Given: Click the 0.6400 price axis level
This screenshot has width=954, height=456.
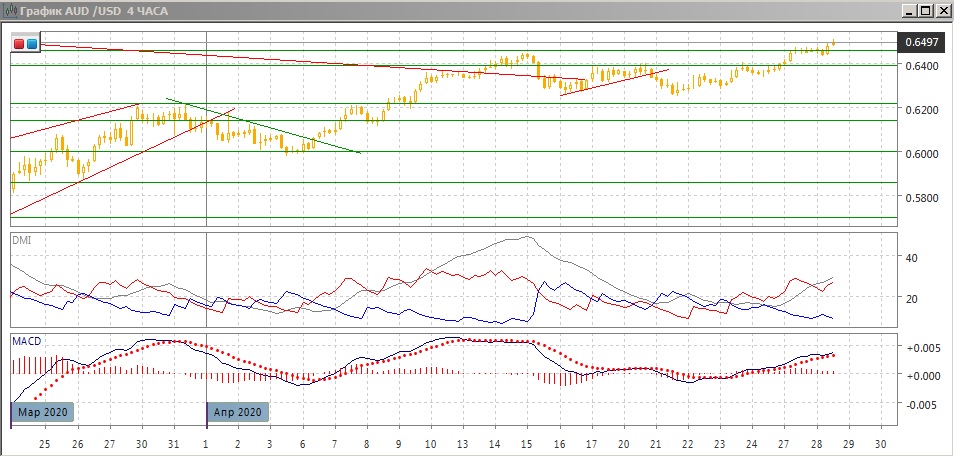Looking at the screenshot, I should coord(919,66).
